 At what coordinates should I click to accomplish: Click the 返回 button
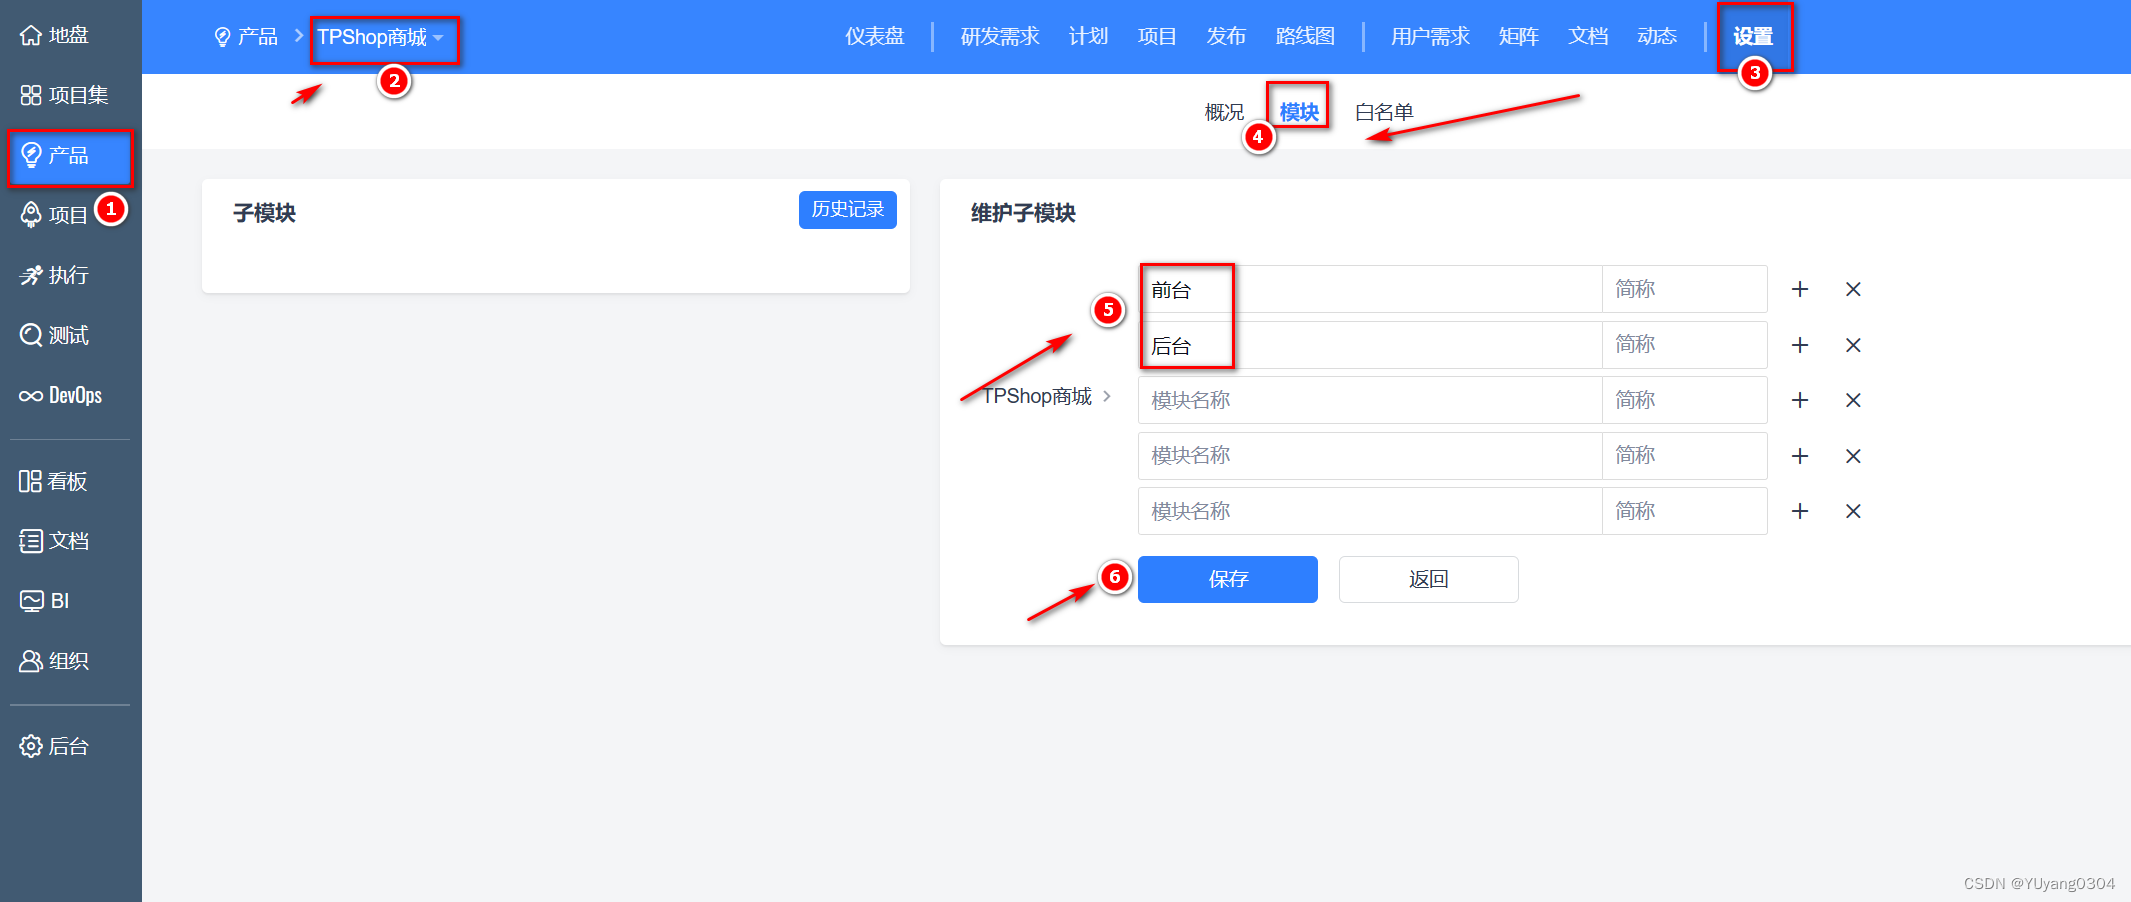click(1429, 580)
